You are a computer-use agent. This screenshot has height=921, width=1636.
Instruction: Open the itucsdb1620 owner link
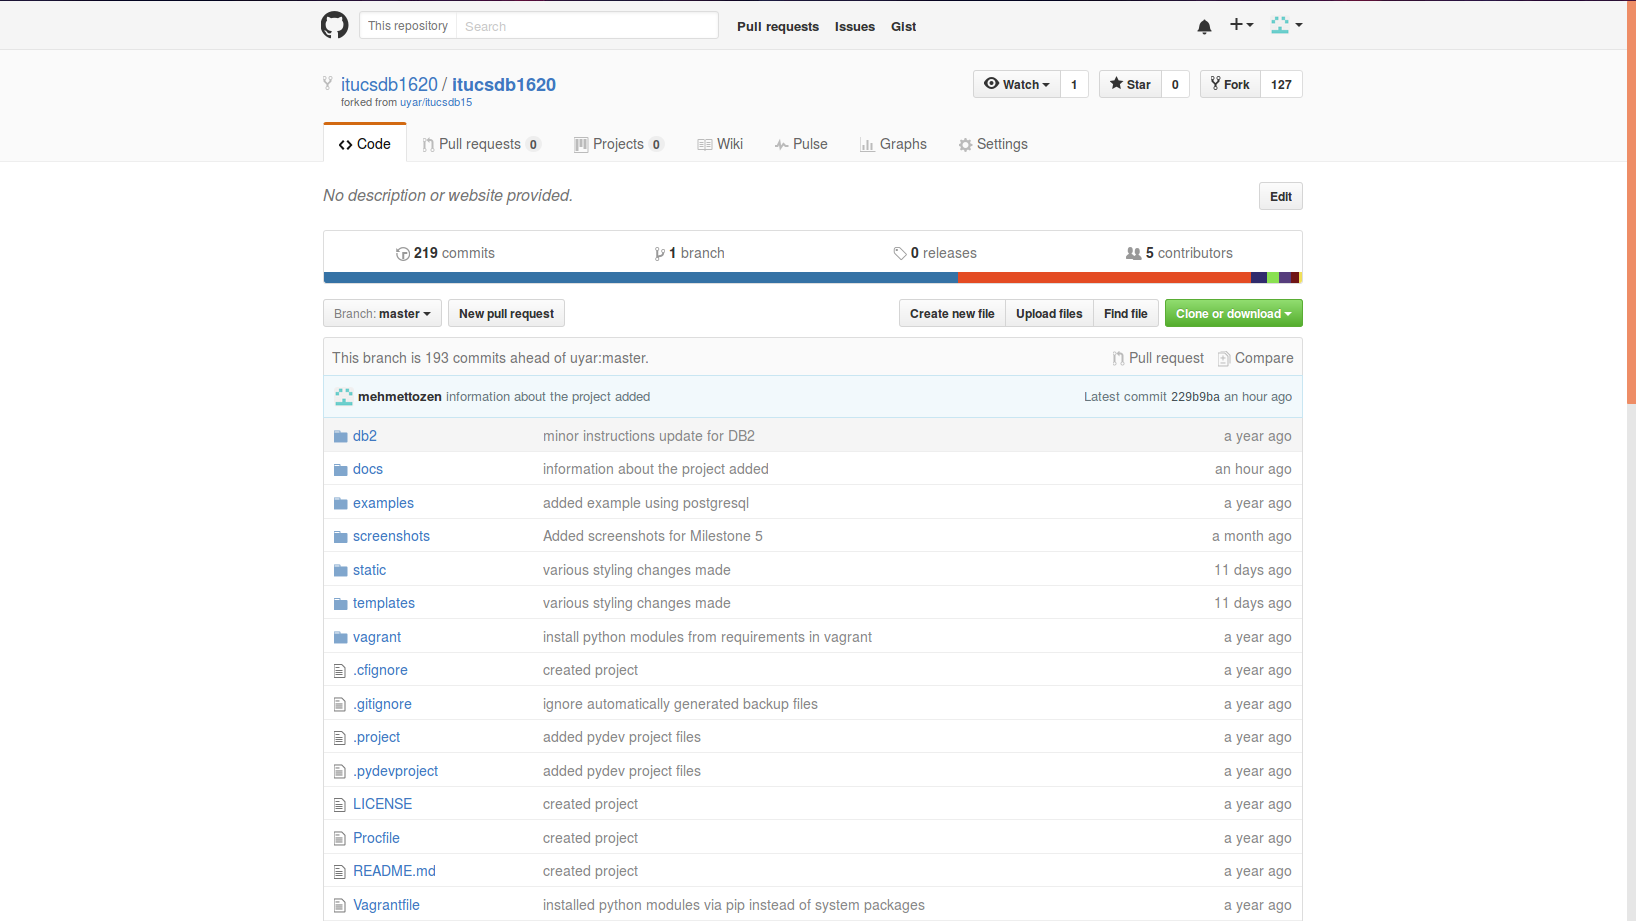389,85
